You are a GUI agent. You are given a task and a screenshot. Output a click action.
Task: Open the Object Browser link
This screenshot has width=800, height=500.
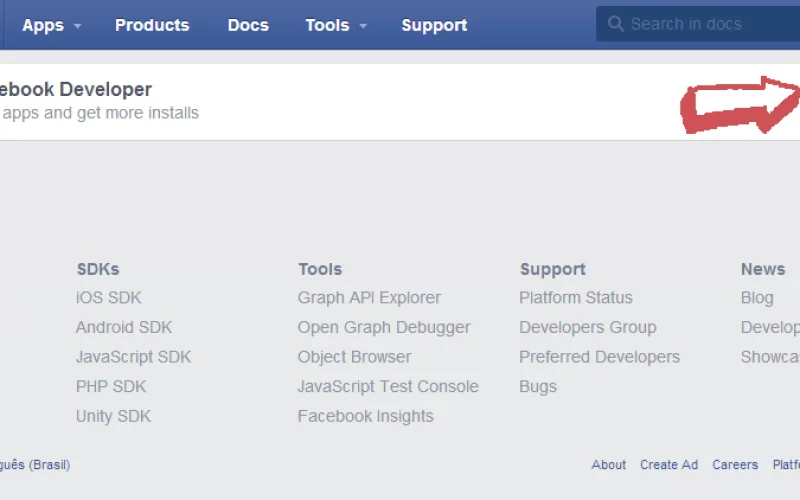coord(355,357)
